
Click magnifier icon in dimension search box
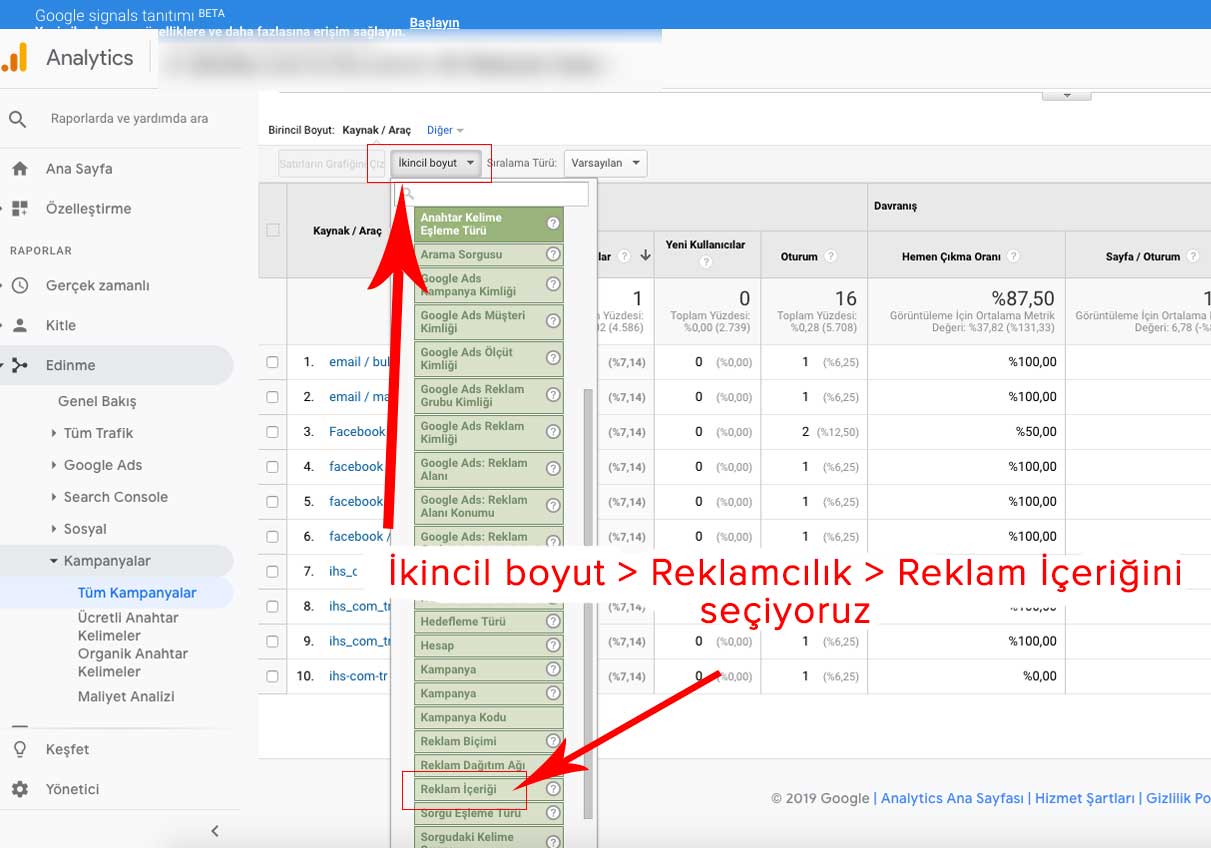pos(408,194)
